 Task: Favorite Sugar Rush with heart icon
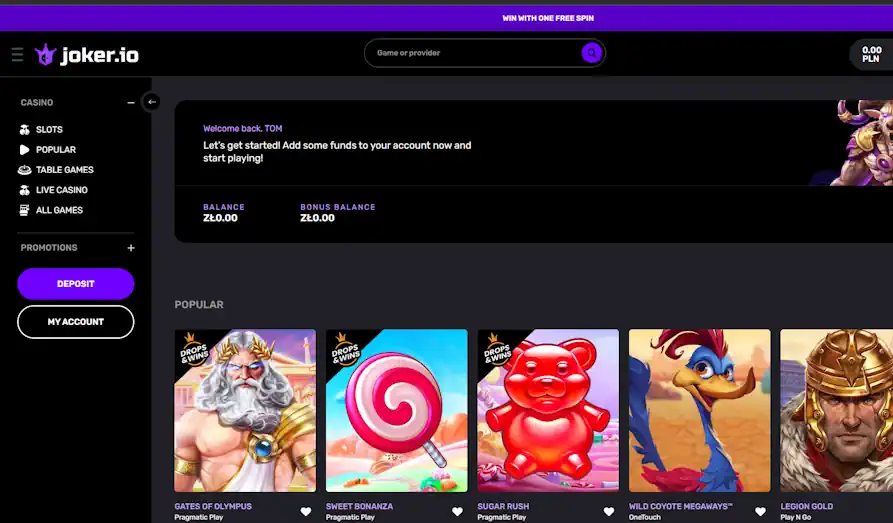tap(609, 511)
